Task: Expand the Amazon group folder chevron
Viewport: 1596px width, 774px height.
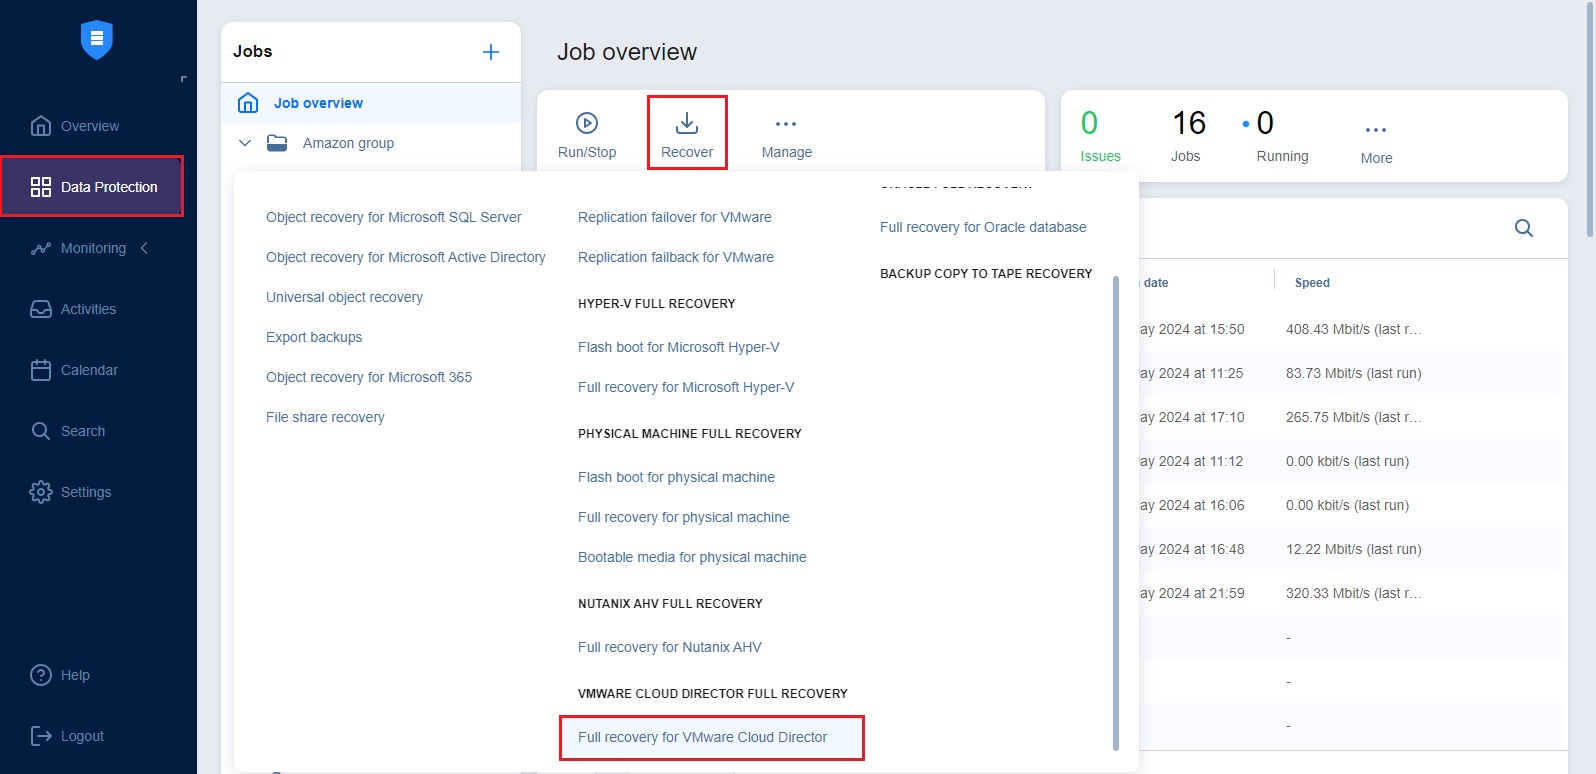Action: pos(245,143)
